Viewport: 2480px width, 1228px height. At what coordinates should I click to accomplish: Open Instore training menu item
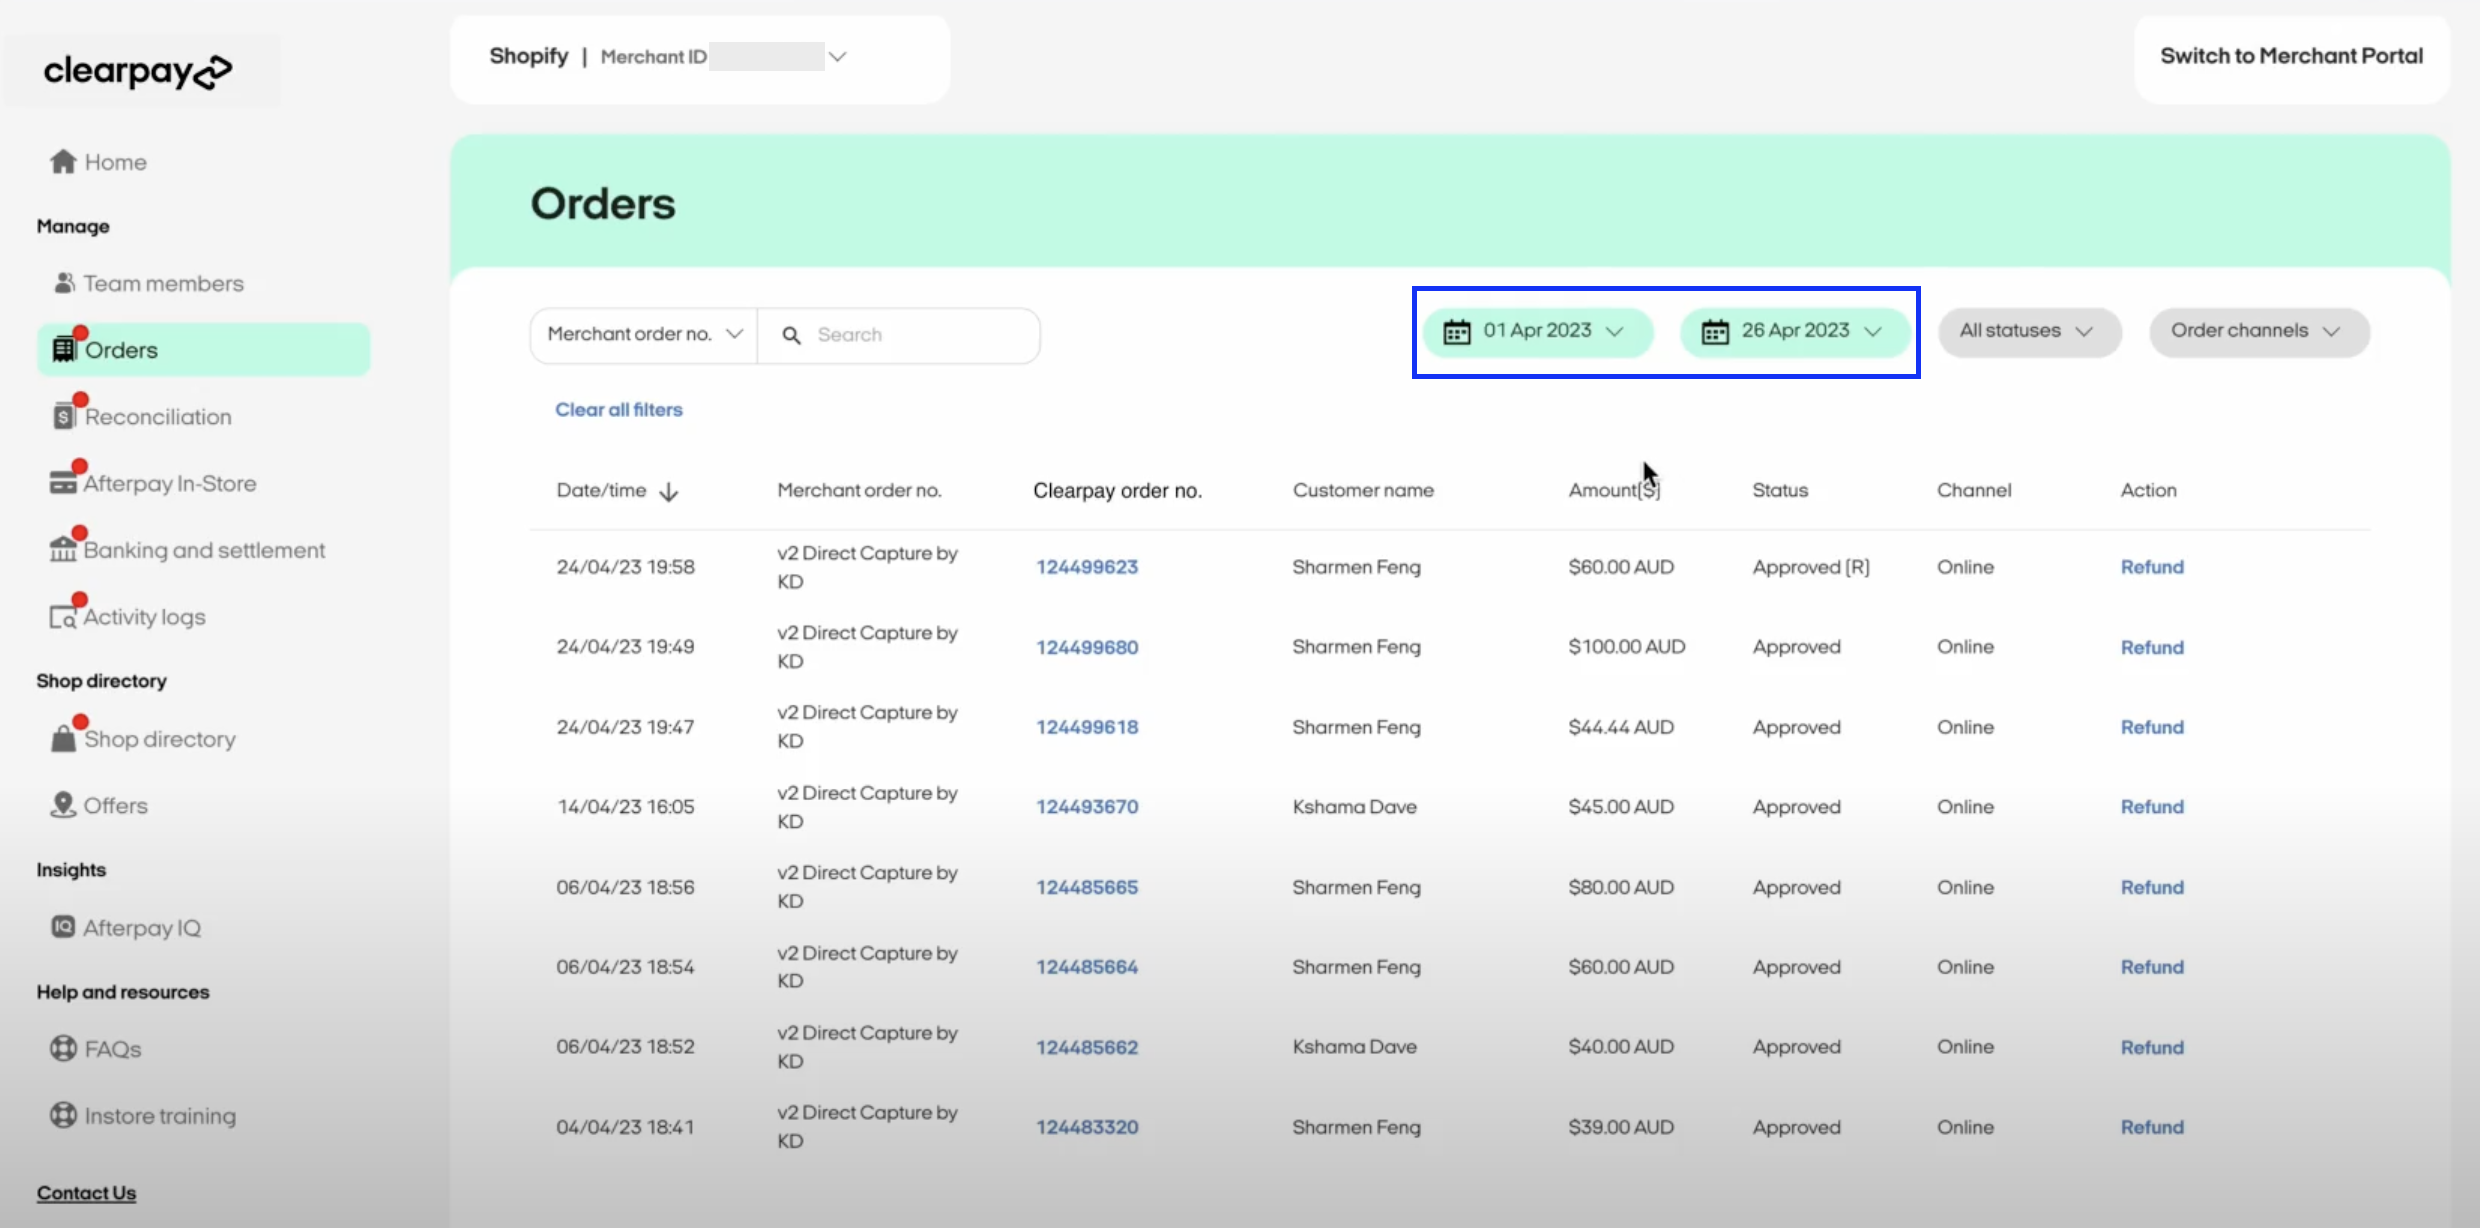159,1116
